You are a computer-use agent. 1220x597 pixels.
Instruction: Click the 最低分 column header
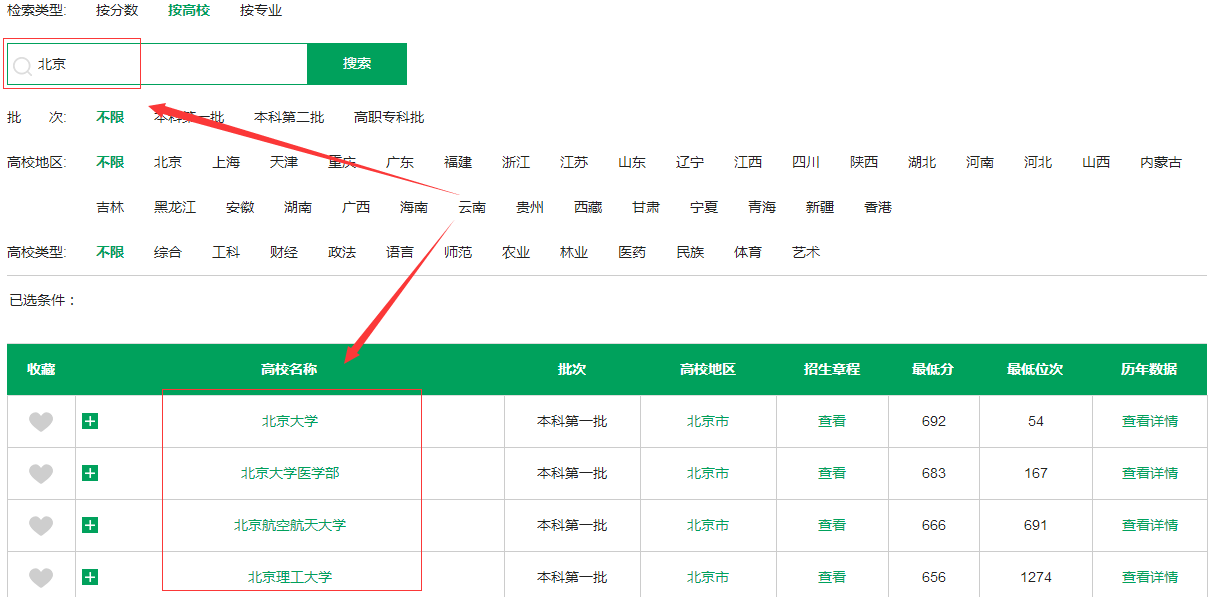[933, 369]
